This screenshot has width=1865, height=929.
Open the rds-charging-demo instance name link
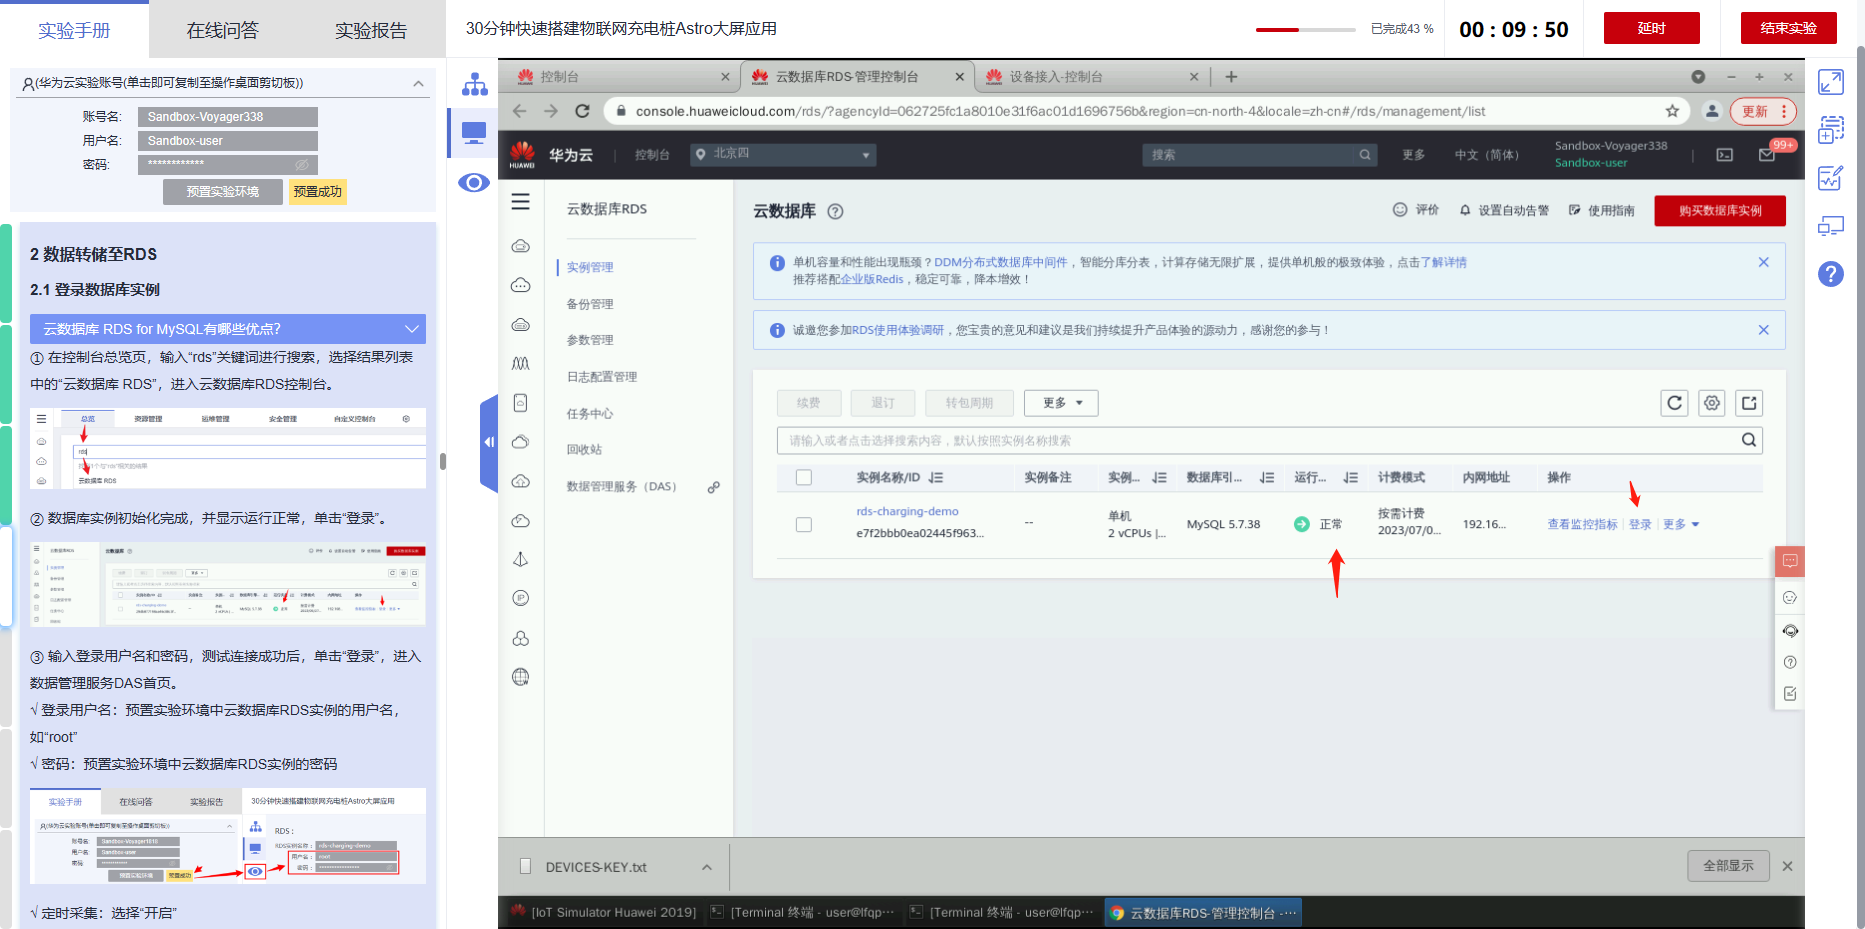[x=907, y=511]
